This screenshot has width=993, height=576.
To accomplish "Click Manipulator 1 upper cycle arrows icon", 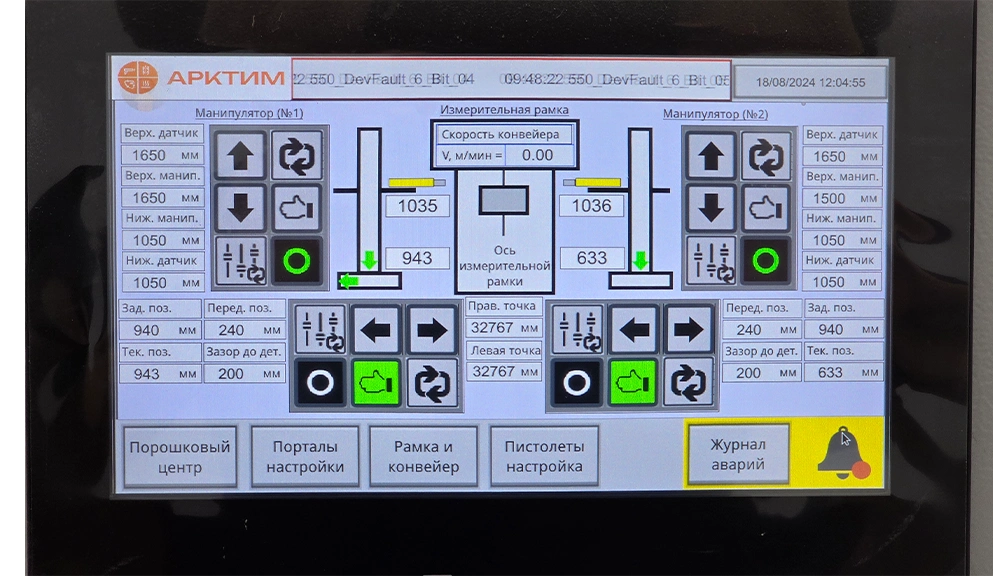I will click(297, 156).
